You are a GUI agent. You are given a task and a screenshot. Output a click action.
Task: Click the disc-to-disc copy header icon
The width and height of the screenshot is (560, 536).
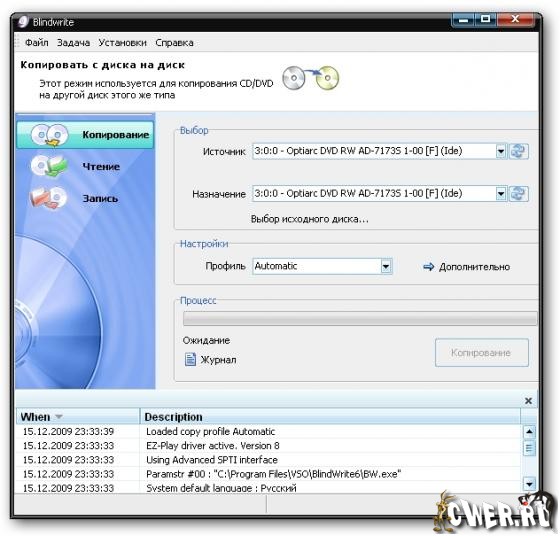click(310, 77)
